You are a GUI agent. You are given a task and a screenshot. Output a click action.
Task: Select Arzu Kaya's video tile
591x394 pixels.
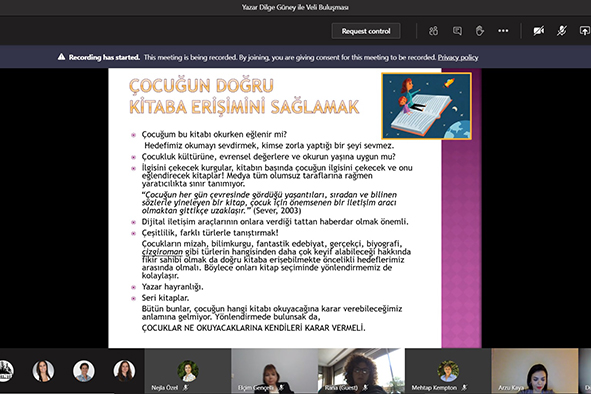535,371
